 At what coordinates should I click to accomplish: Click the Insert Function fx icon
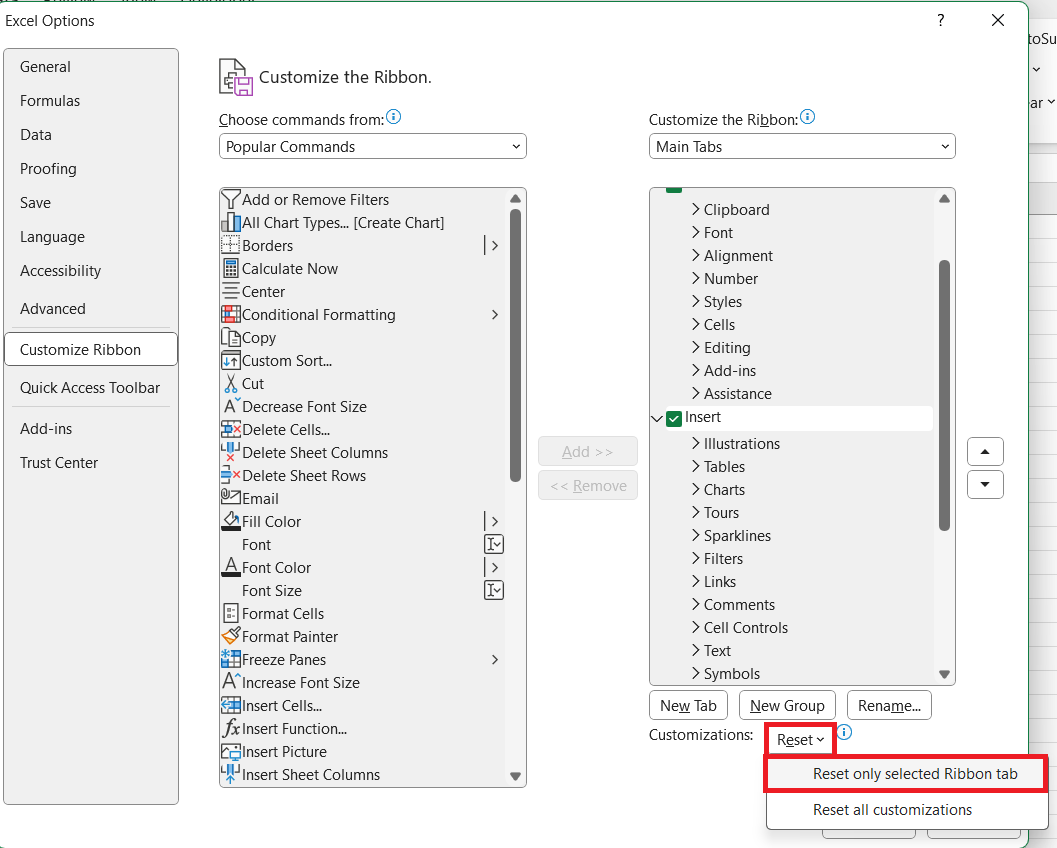coord(231,728)
